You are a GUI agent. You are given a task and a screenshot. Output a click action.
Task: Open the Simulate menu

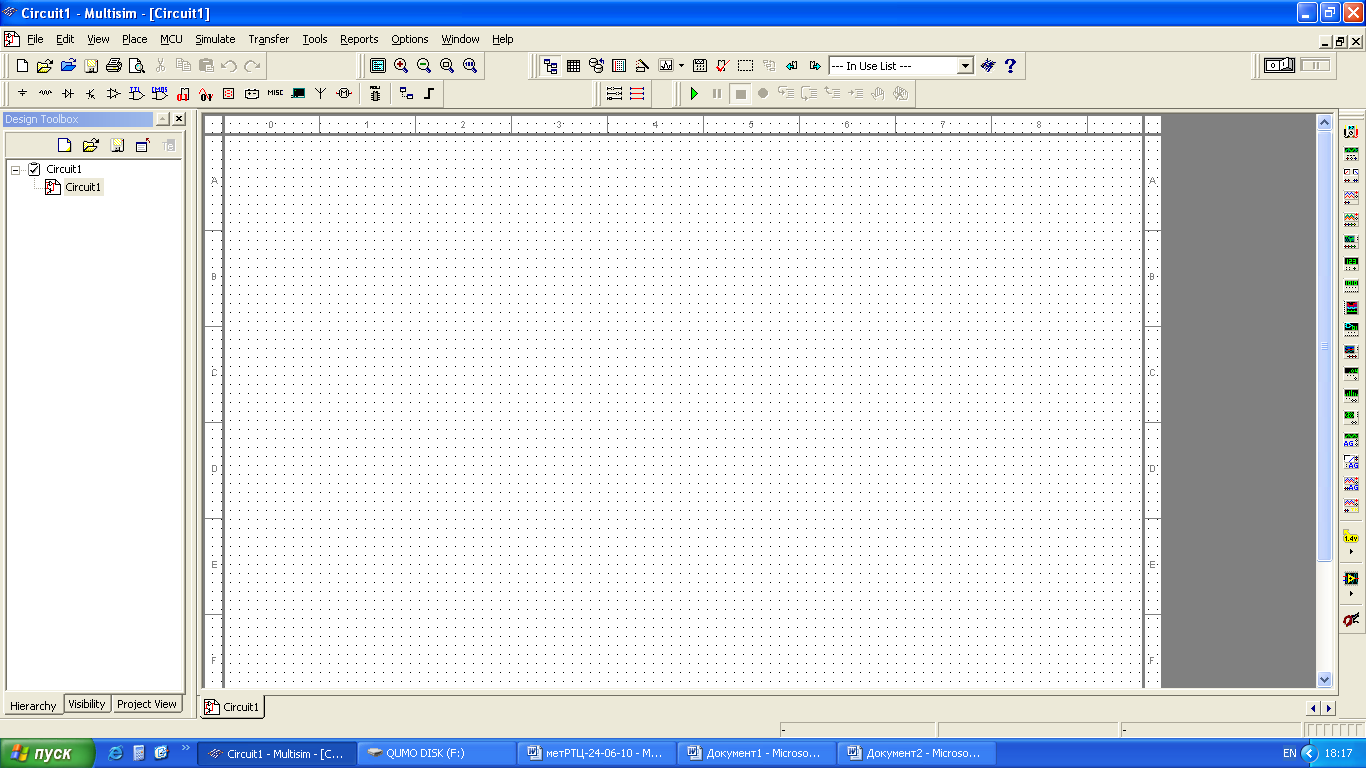tap(215, 39)
